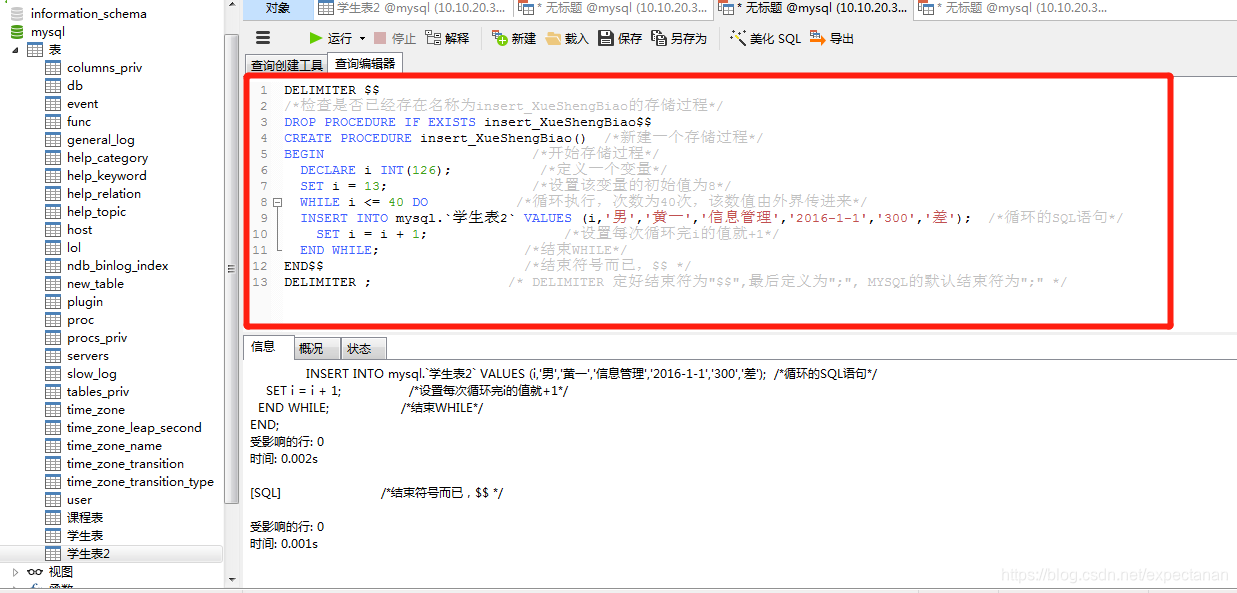Image resolution: width=1237 pixels, height=593 pixels.
Task: Click table icon beside lol
Action: (53, 248)
